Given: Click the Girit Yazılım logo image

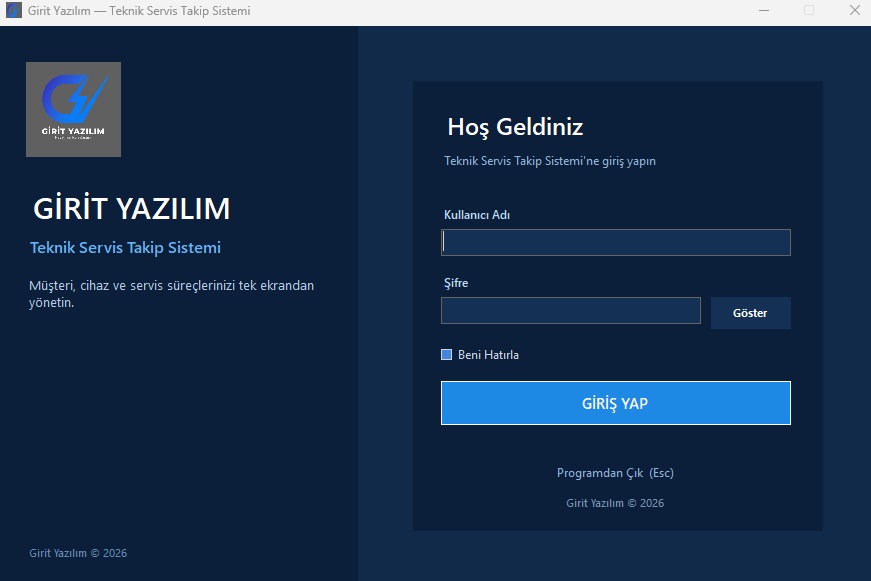Looking at the screenshot, I should pyautogui.click(x=73, y=109).
